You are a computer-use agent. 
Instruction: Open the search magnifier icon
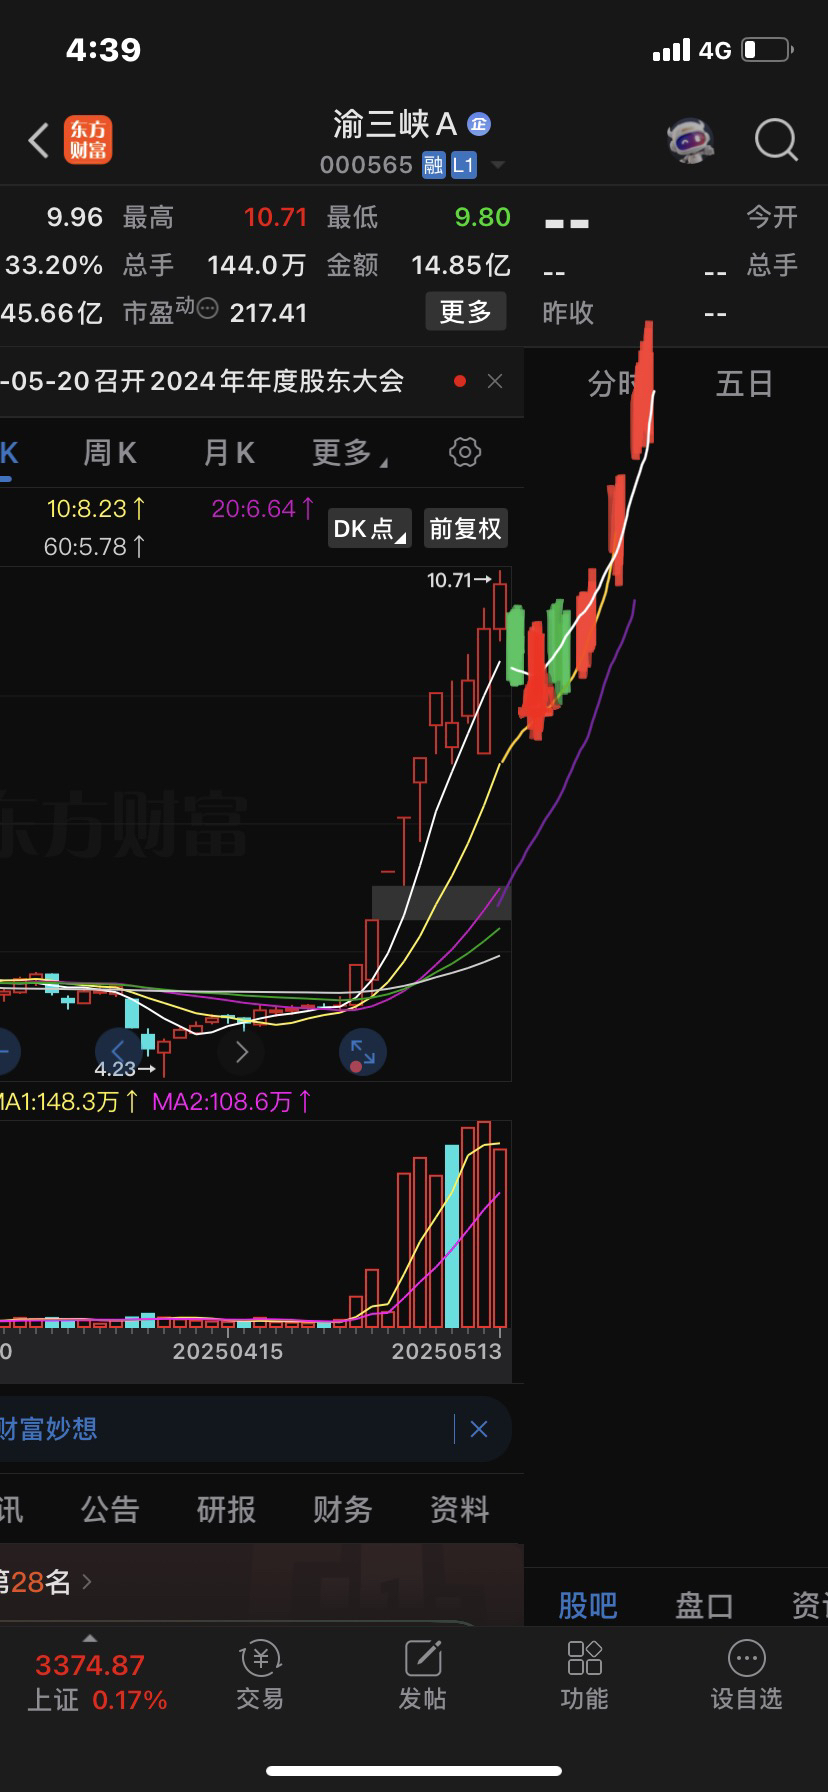click(776, 141)
